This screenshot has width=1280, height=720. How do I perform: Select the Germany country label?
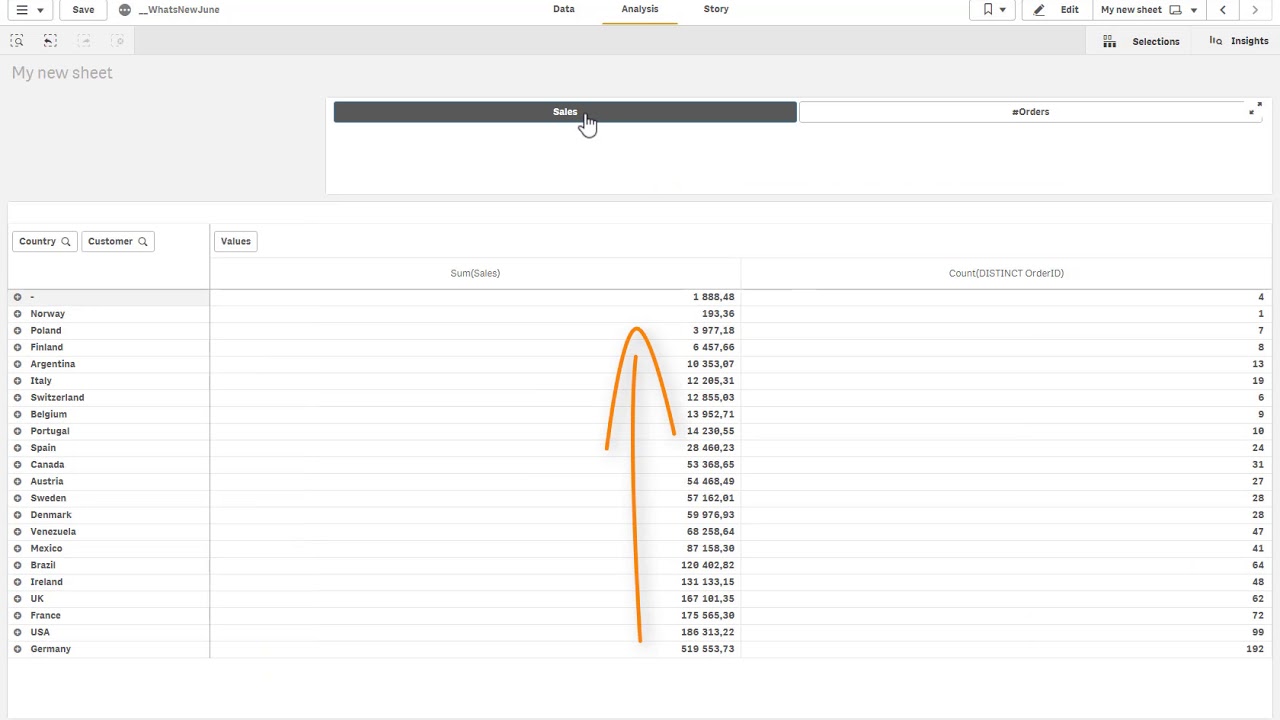pos(50,649)
